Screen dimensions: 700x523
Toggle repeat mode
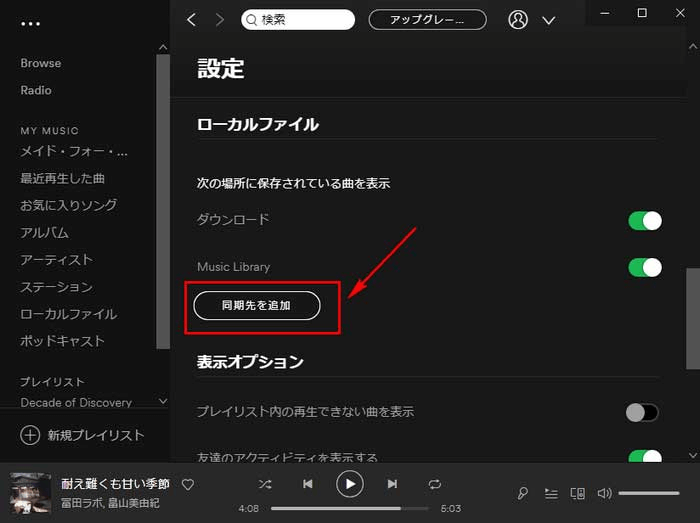coord(434,484)
